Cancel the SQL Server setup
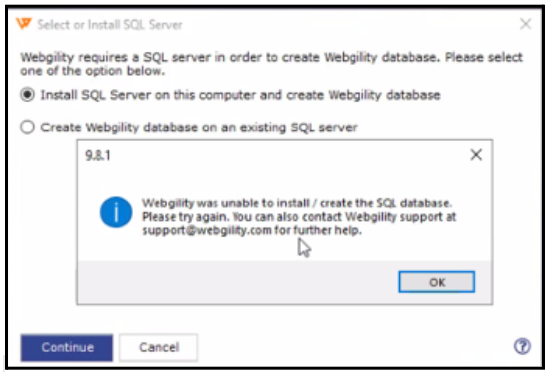 [159, 347]
